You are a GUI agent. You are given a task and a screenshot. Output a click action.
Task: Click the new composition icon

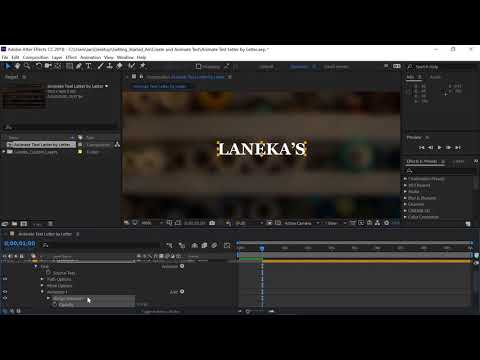pos(24,224)
